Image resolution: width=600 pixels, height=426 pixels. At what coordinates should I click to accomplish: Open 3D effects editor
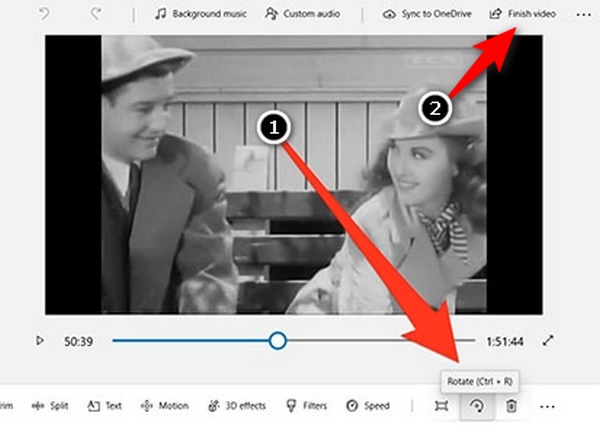[x=236, y=406]
